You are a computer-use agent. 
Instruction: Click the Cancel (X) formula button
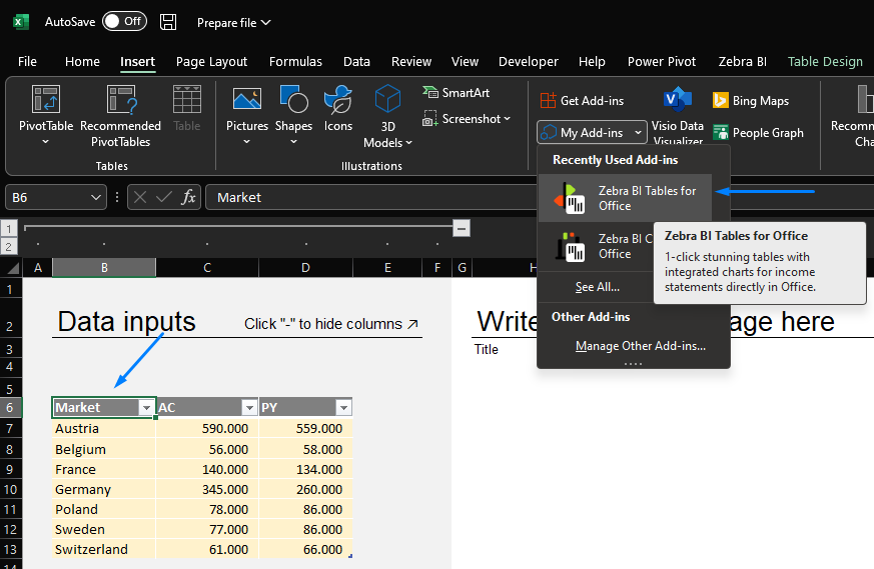(x=140, y=197)
